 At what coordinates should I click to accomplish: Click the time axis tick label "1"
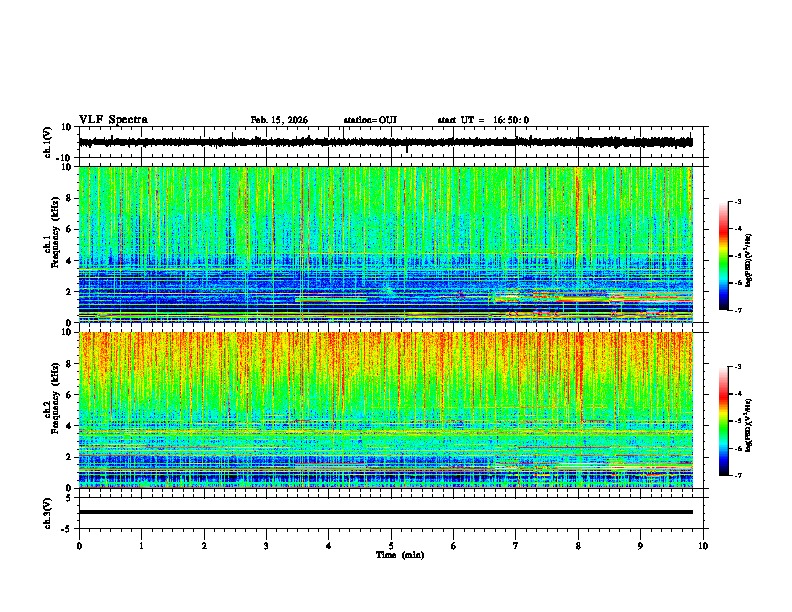pos(141,546)
